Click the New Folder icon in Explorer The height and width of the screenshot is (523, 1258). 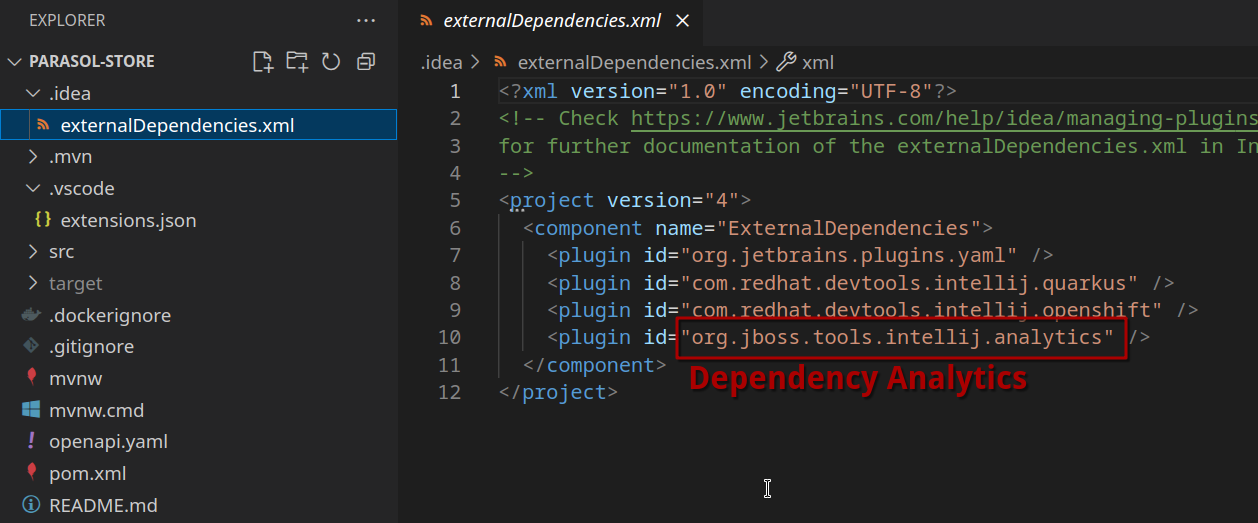tap(297, 62)
